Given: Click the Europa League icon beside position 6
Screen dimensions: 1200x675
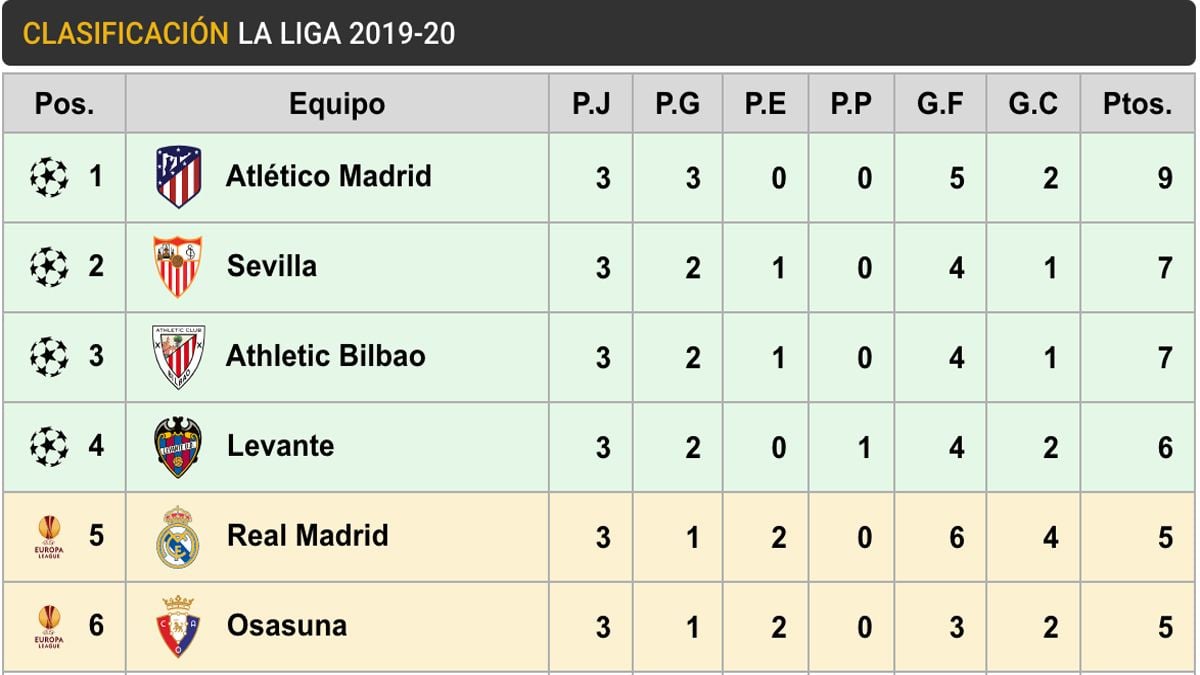Looking at the screenshot, I should click(49, 626).
